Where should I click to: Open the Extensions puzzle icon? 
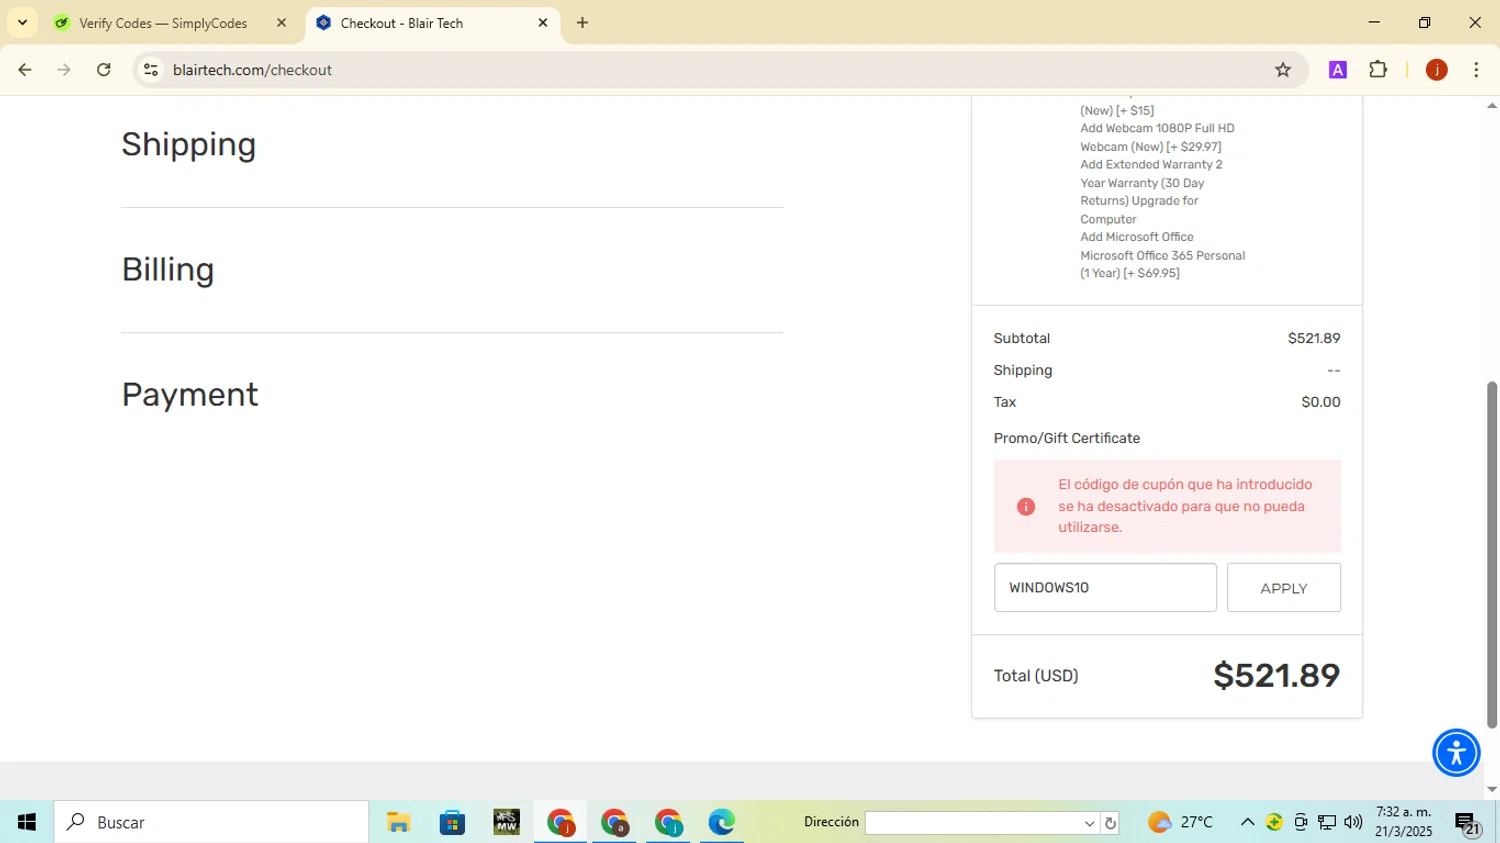click(x=1378, y=70)
